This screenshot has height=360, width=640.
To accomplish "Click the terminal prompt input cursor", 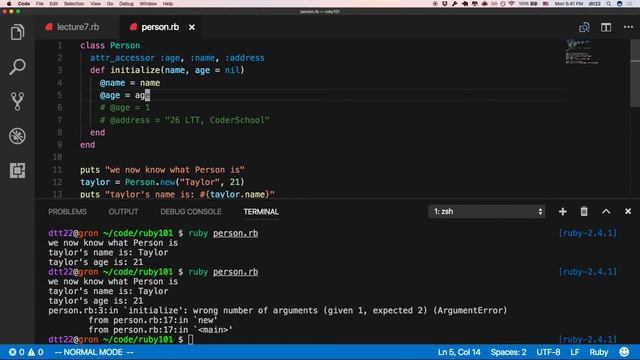I will 191,339.
